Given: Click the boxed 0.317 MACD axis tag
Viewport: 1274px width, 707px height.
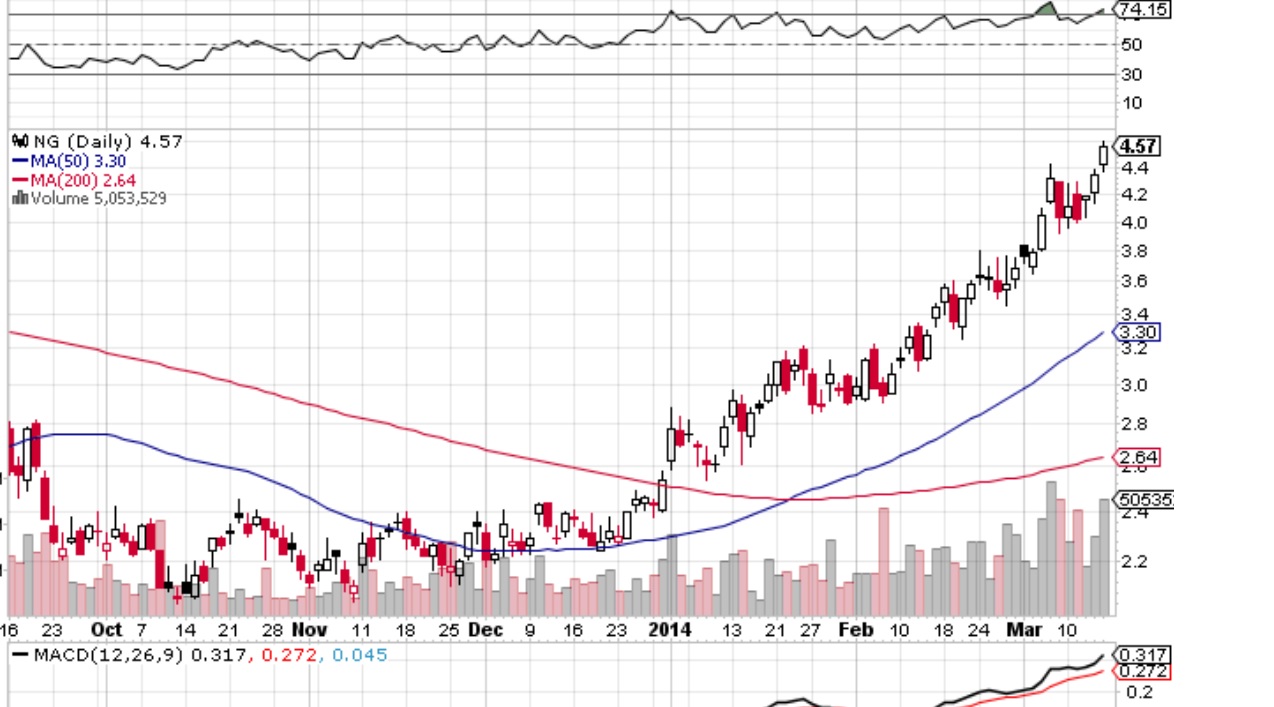Looking at the screenshot, I should (1143, 656).
